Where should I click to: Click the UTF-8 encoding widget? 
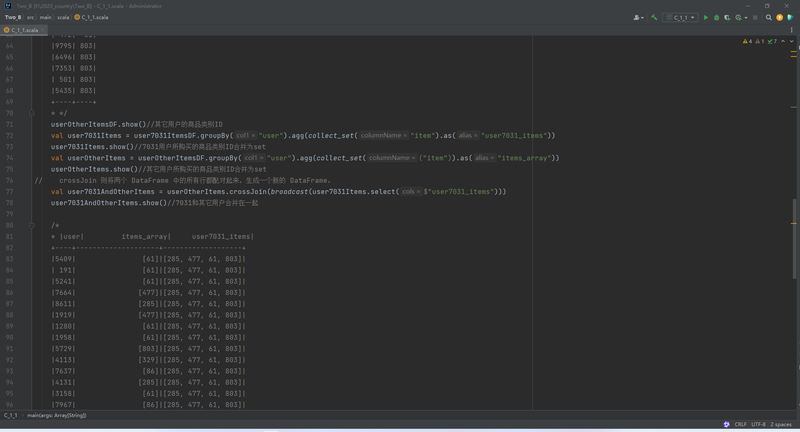[758, 424]
